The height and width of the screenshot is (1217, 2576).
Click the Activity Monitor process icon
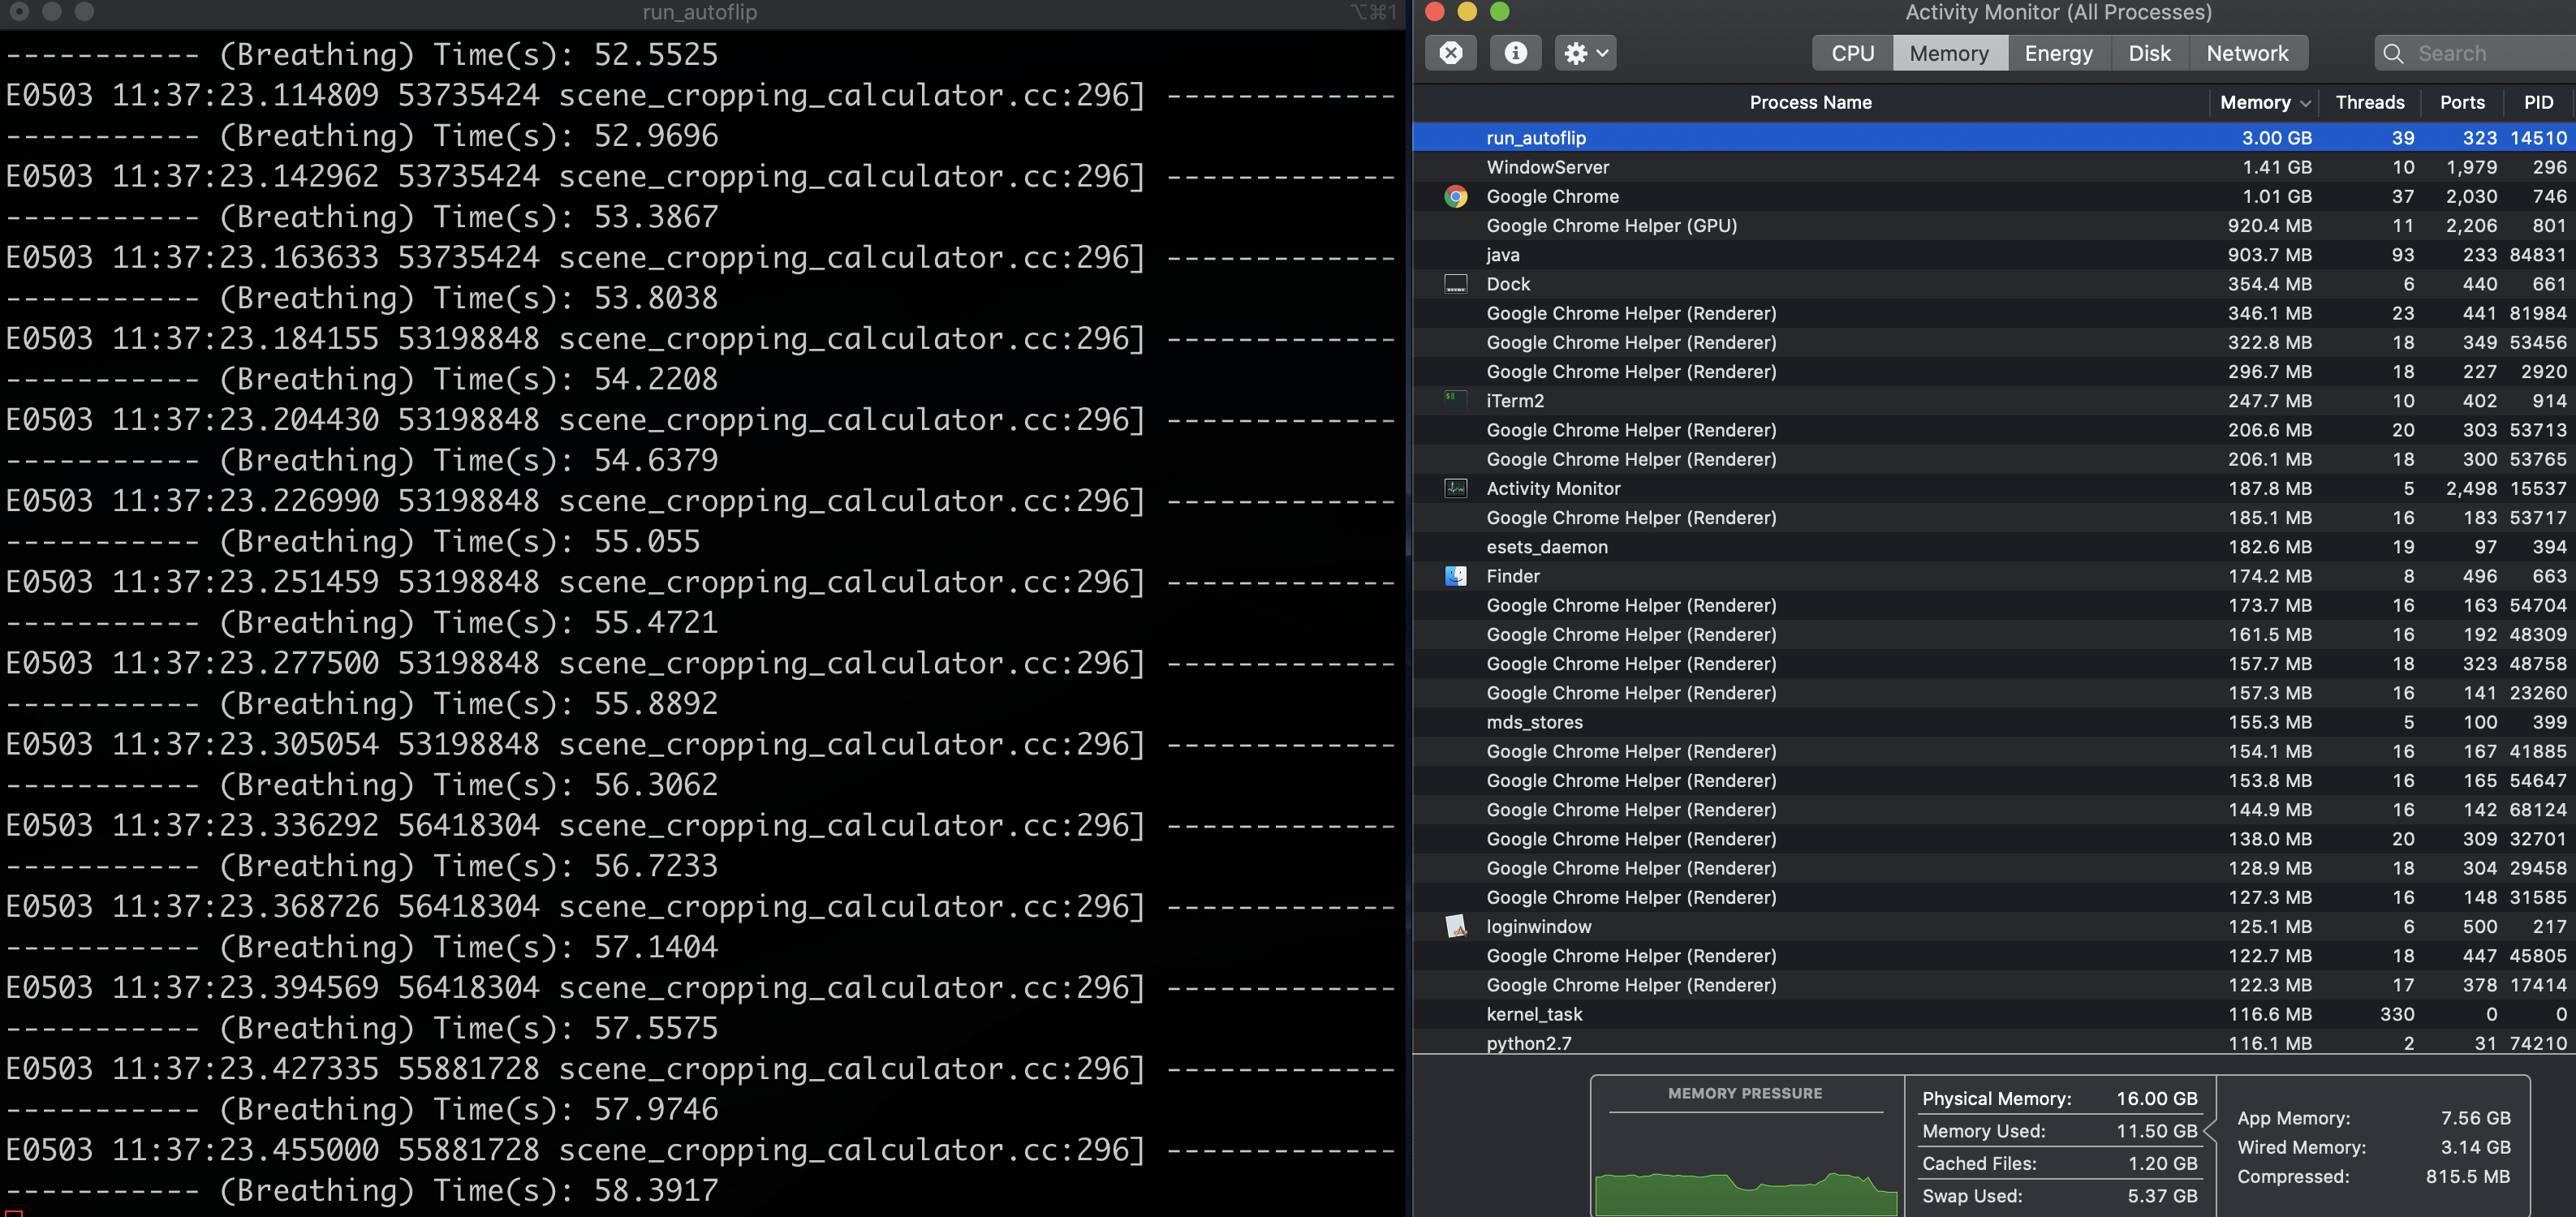[x=1454, y=488]
